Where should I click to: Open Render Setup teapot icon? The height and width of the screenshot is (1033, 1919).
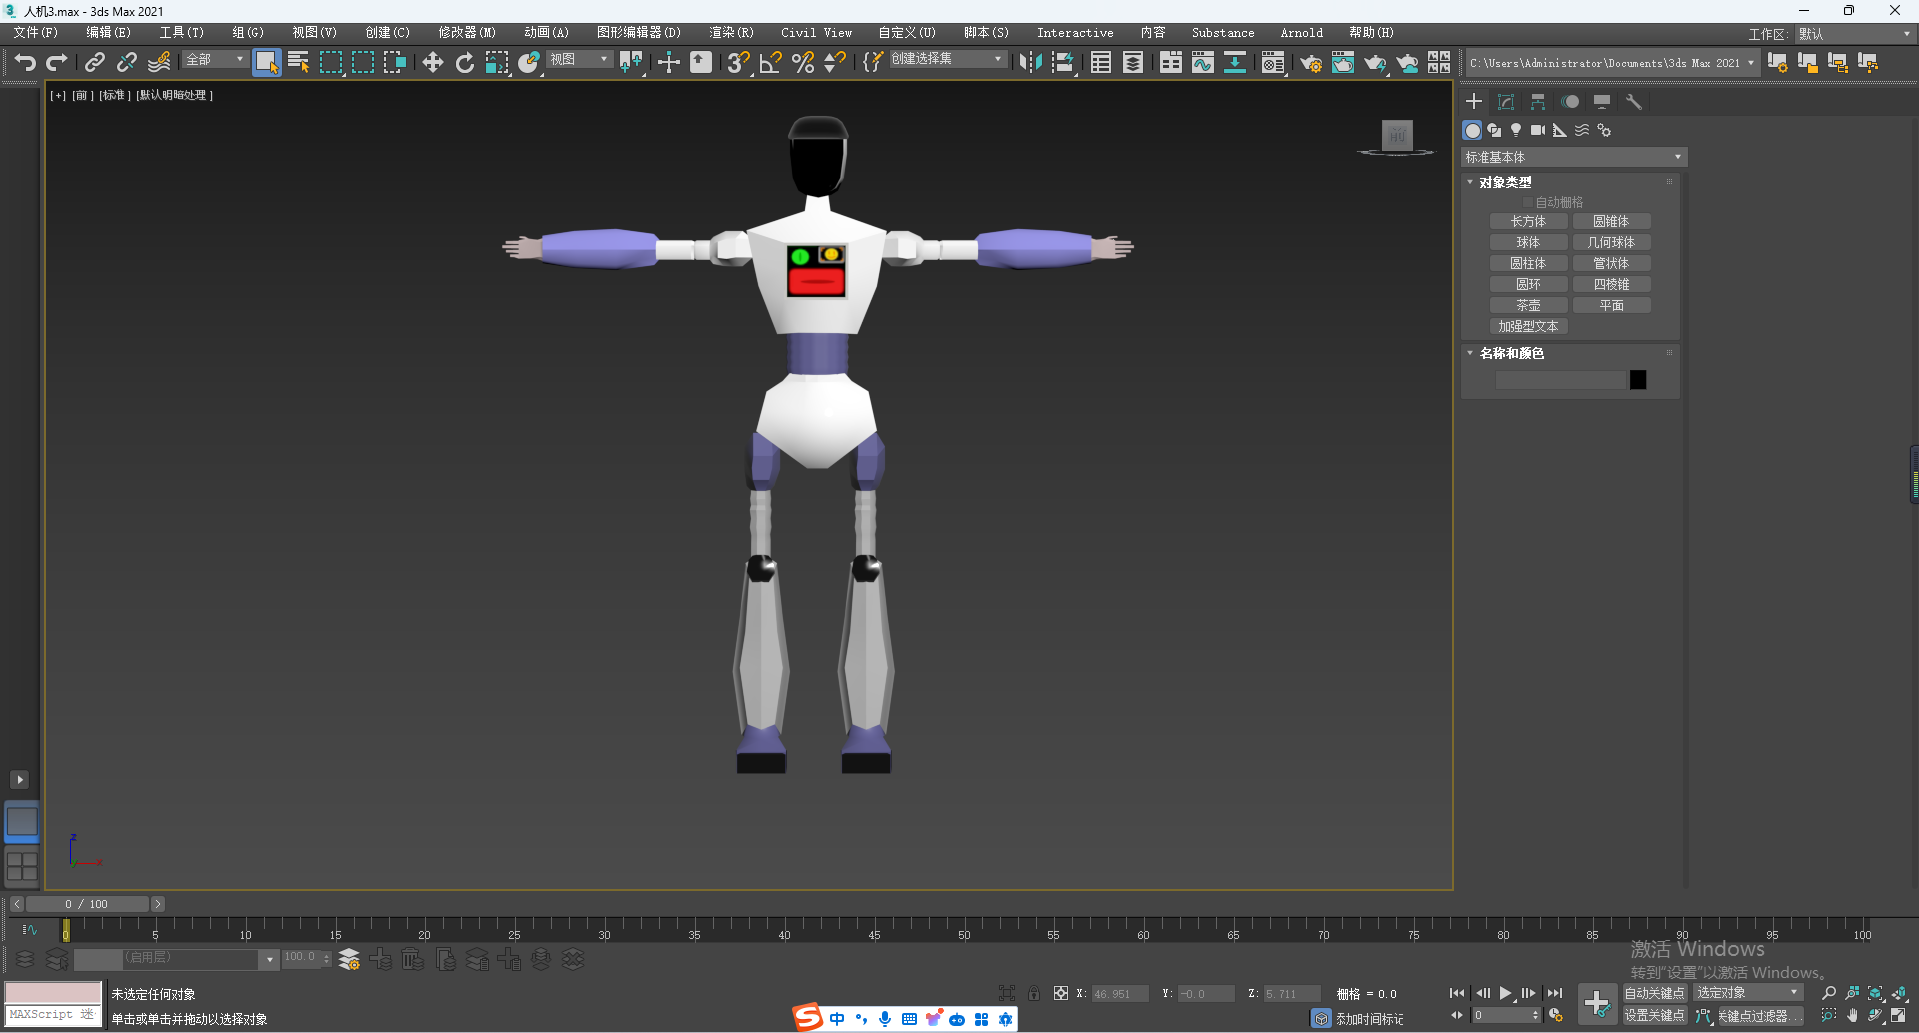(1310, 63)
